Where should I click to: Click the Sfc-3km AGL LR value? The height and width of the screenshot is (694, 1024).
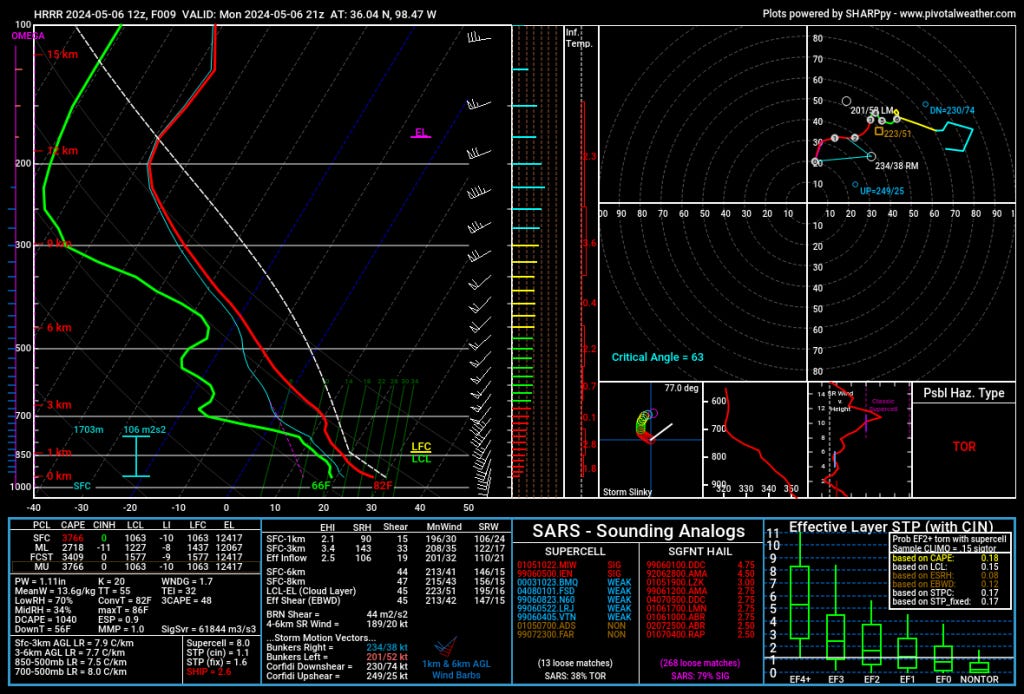[74, 643]
